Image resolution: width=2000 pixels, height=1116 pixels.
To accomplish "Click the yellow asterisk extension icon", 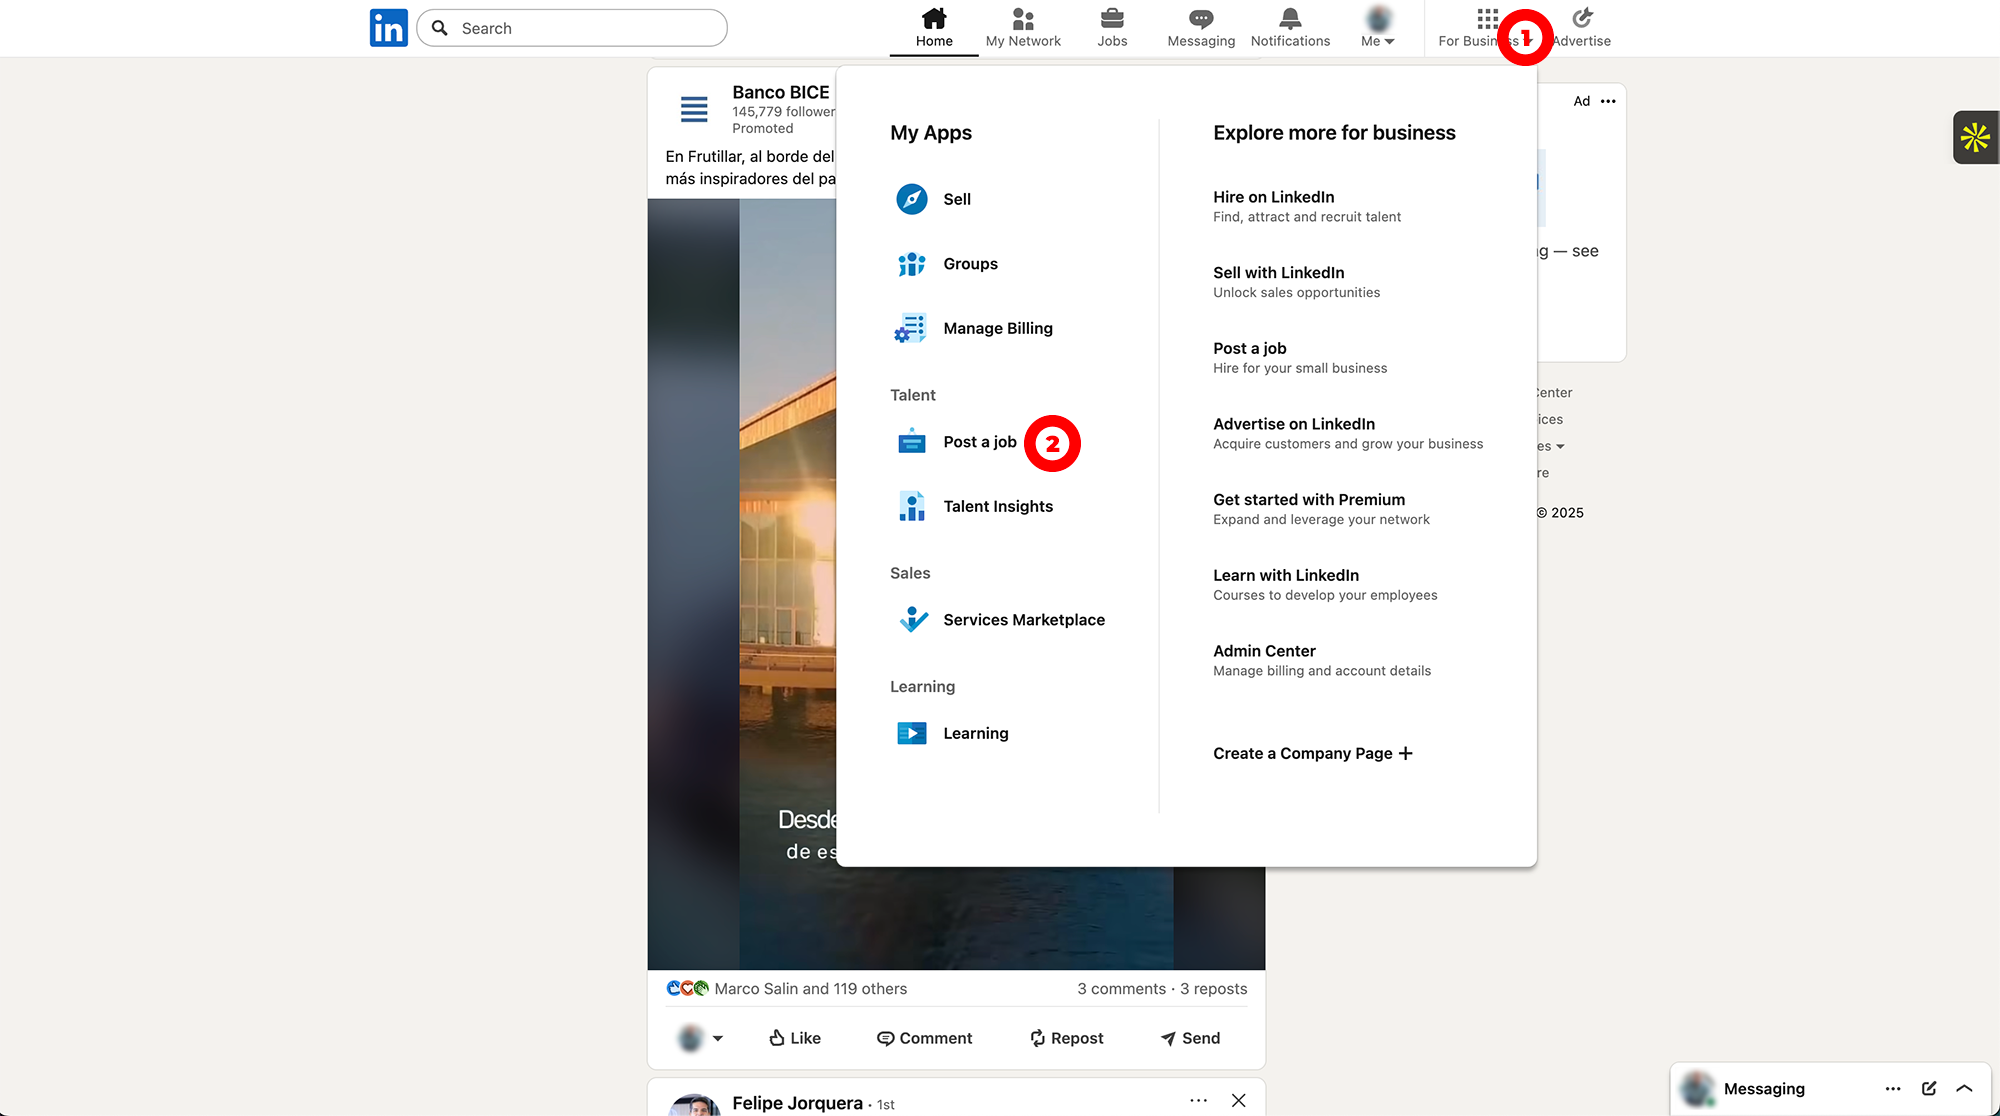I will 1975,137.
